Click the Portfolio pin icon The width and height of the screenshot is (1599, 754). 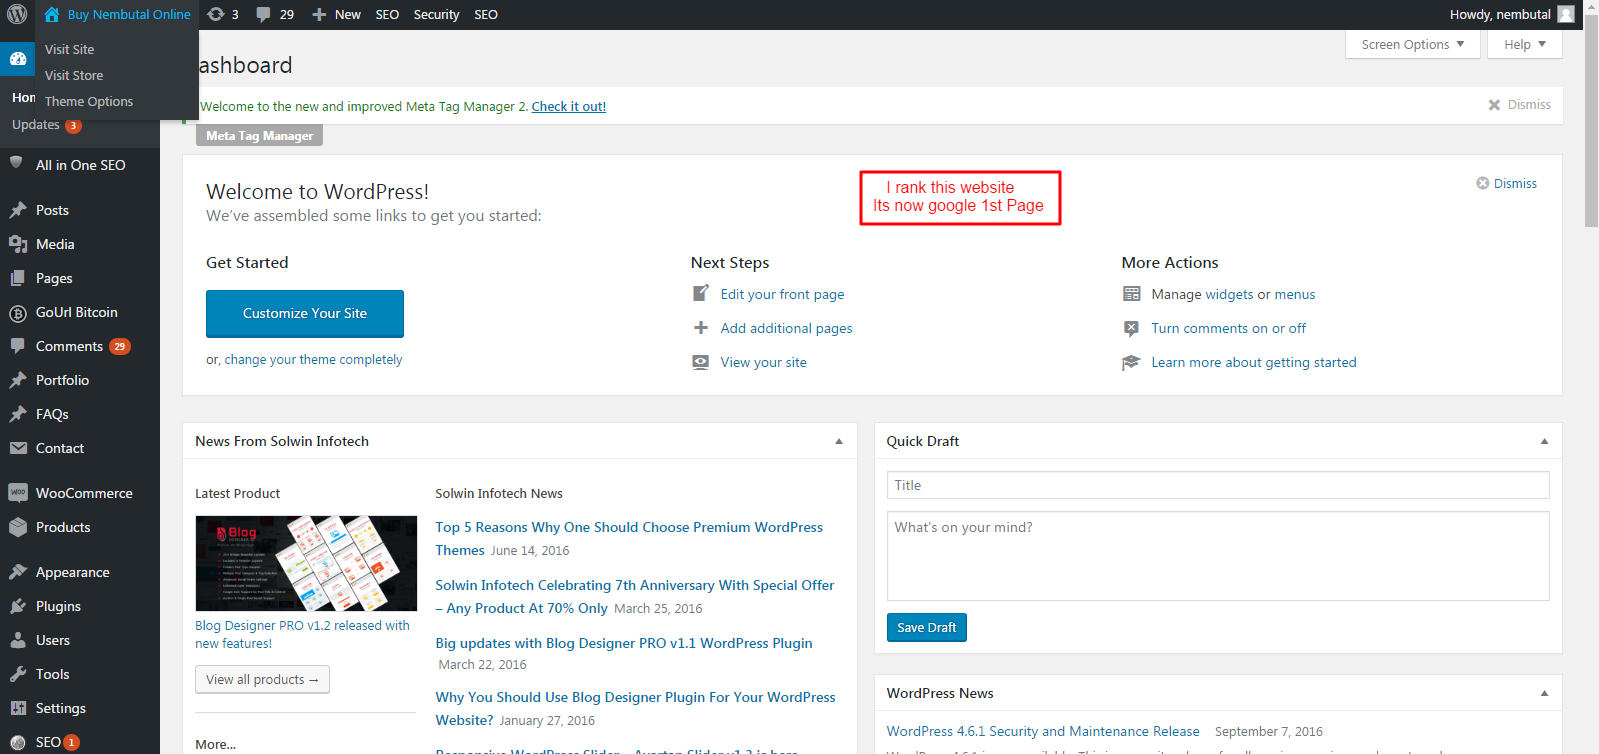(18, 380)
